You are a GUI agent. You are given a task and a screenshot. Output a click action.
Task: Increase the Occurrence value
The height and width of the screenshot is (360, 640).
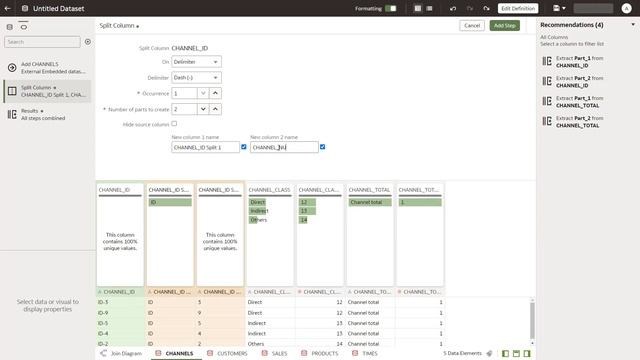216,93
